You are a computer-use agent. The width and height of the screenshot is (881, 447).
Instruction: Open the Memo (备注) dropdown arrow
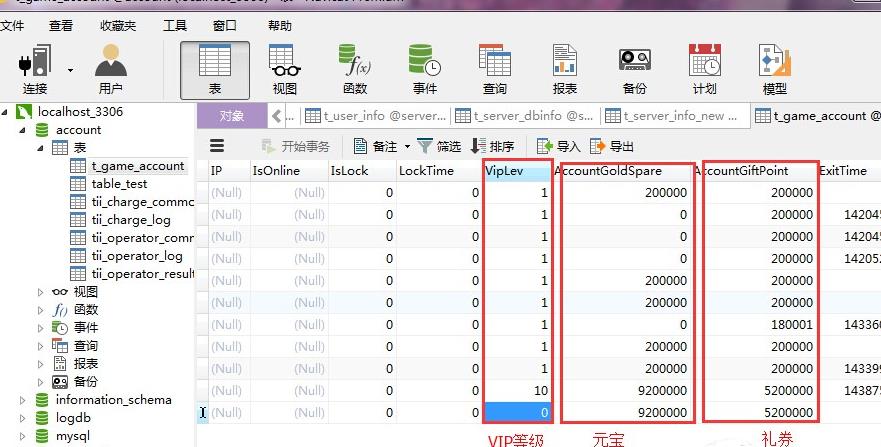[407, 147]
